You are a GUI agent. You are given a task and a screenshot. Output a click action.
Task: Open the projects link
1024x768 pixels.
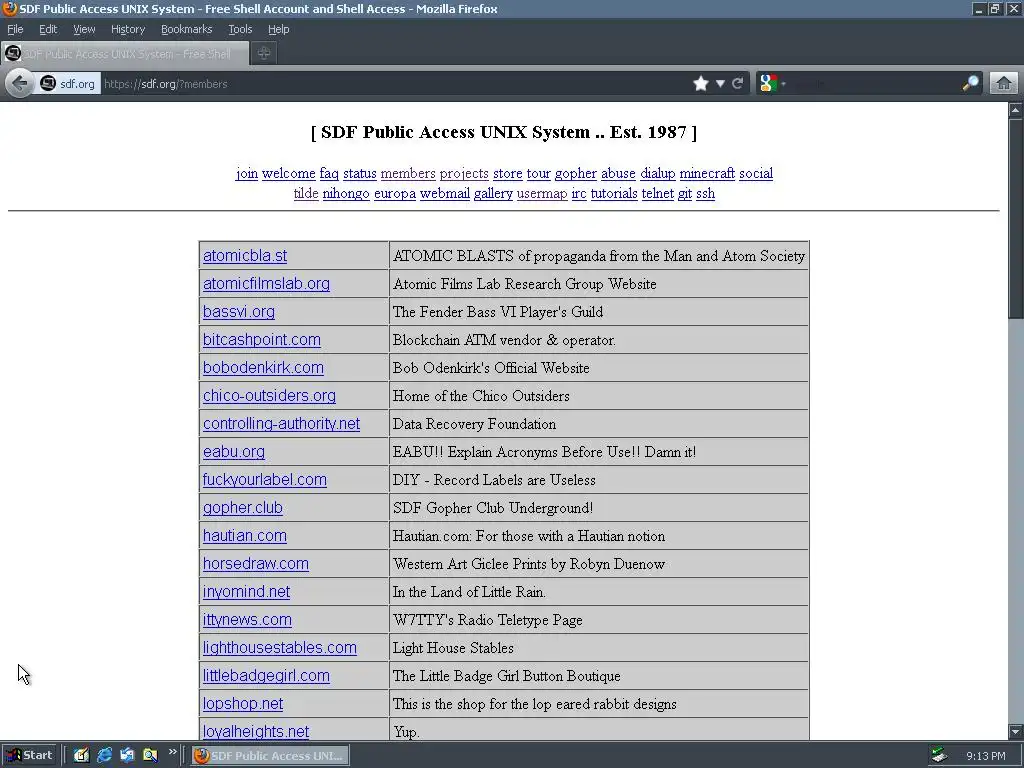pos(464,174)
